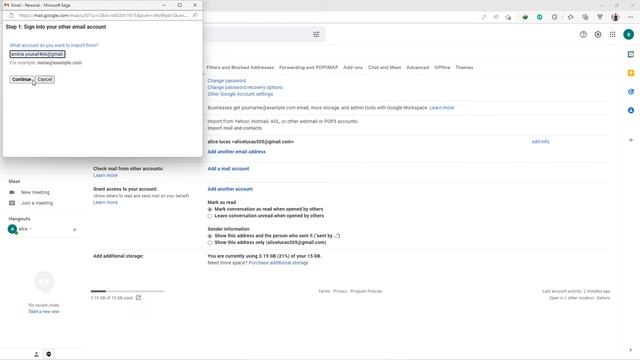
Task: Open Google Keep side panel icon
Action: [x=631, y=73]
